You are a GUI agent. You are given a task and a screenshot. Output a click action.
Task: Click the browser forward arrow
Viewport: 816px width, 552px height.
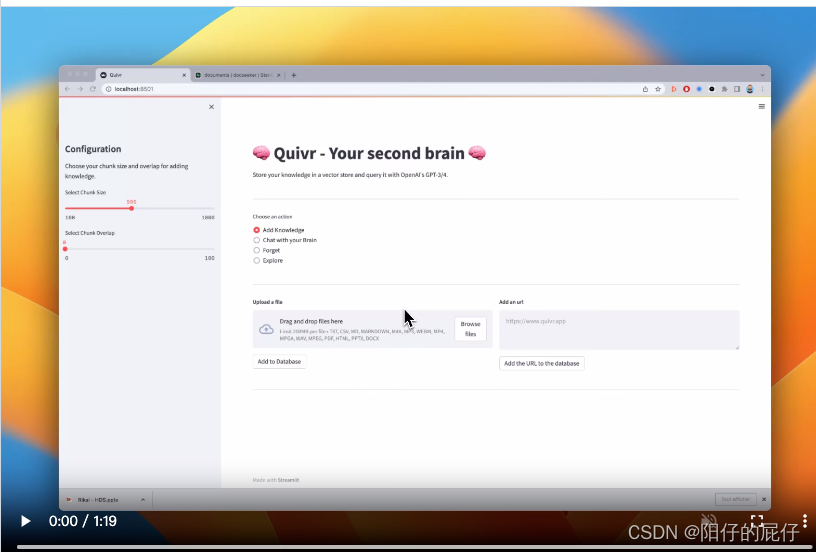click(80, 89)
